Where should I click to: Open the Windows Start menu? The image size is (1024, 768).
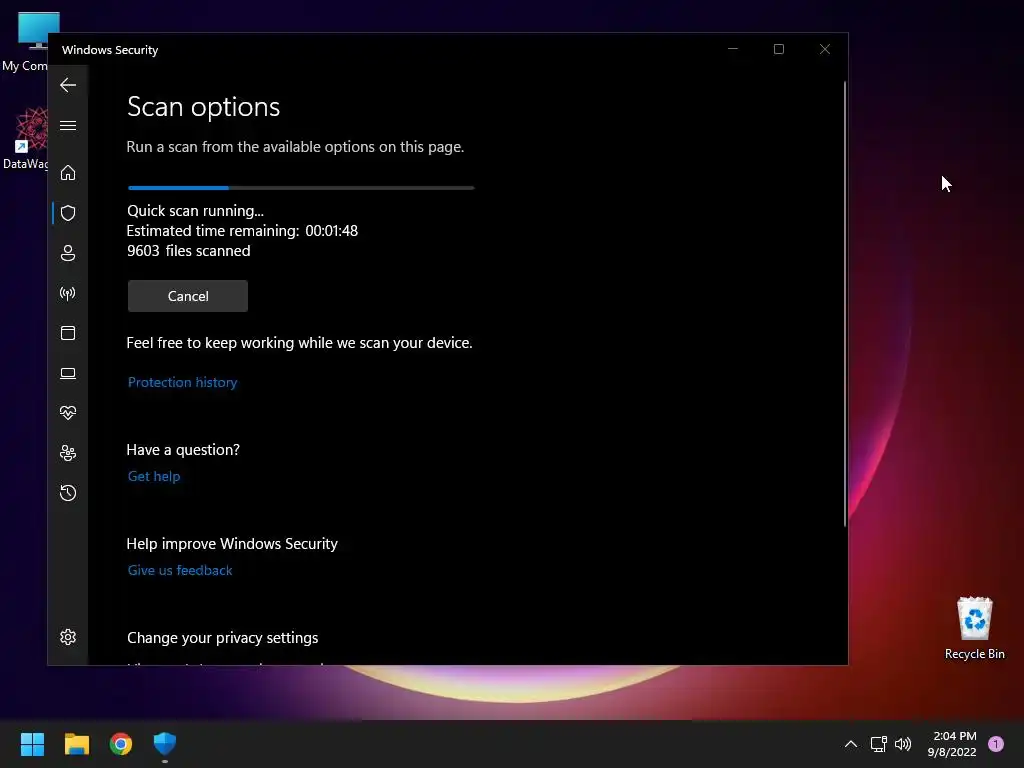(32, 744)
